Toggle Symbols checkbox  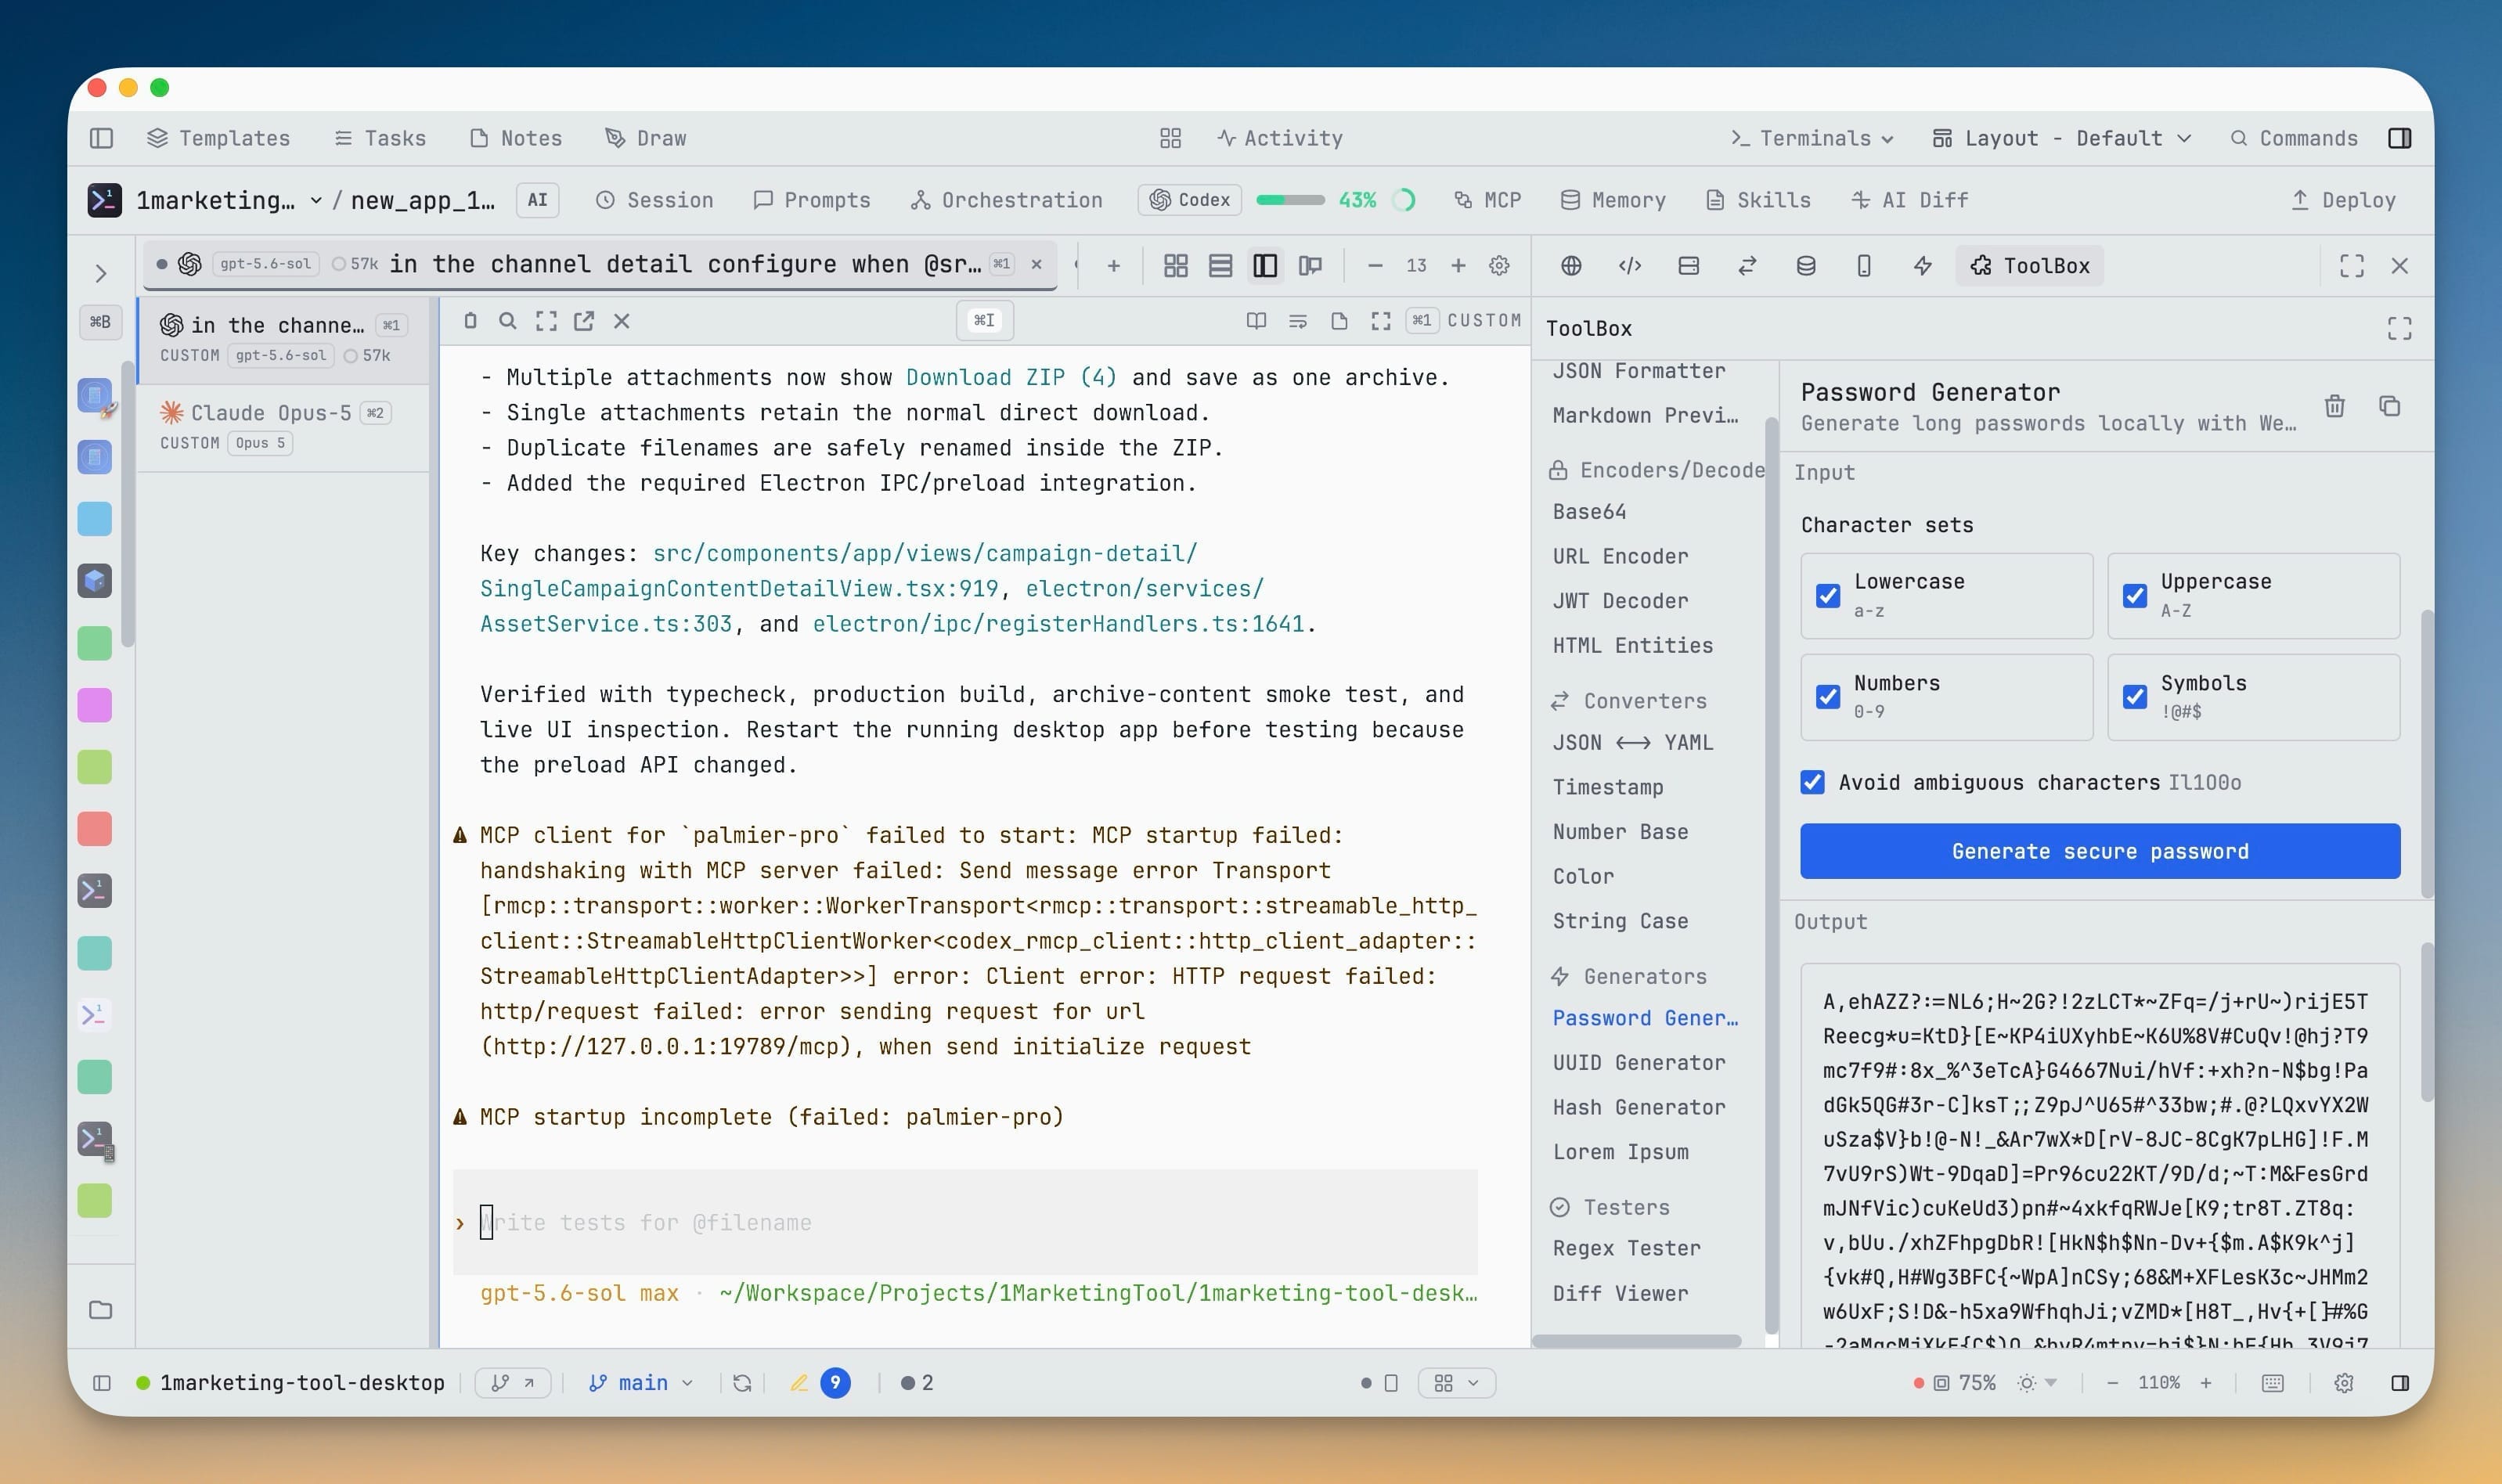pyautogui.click(x=2135, y=696)
